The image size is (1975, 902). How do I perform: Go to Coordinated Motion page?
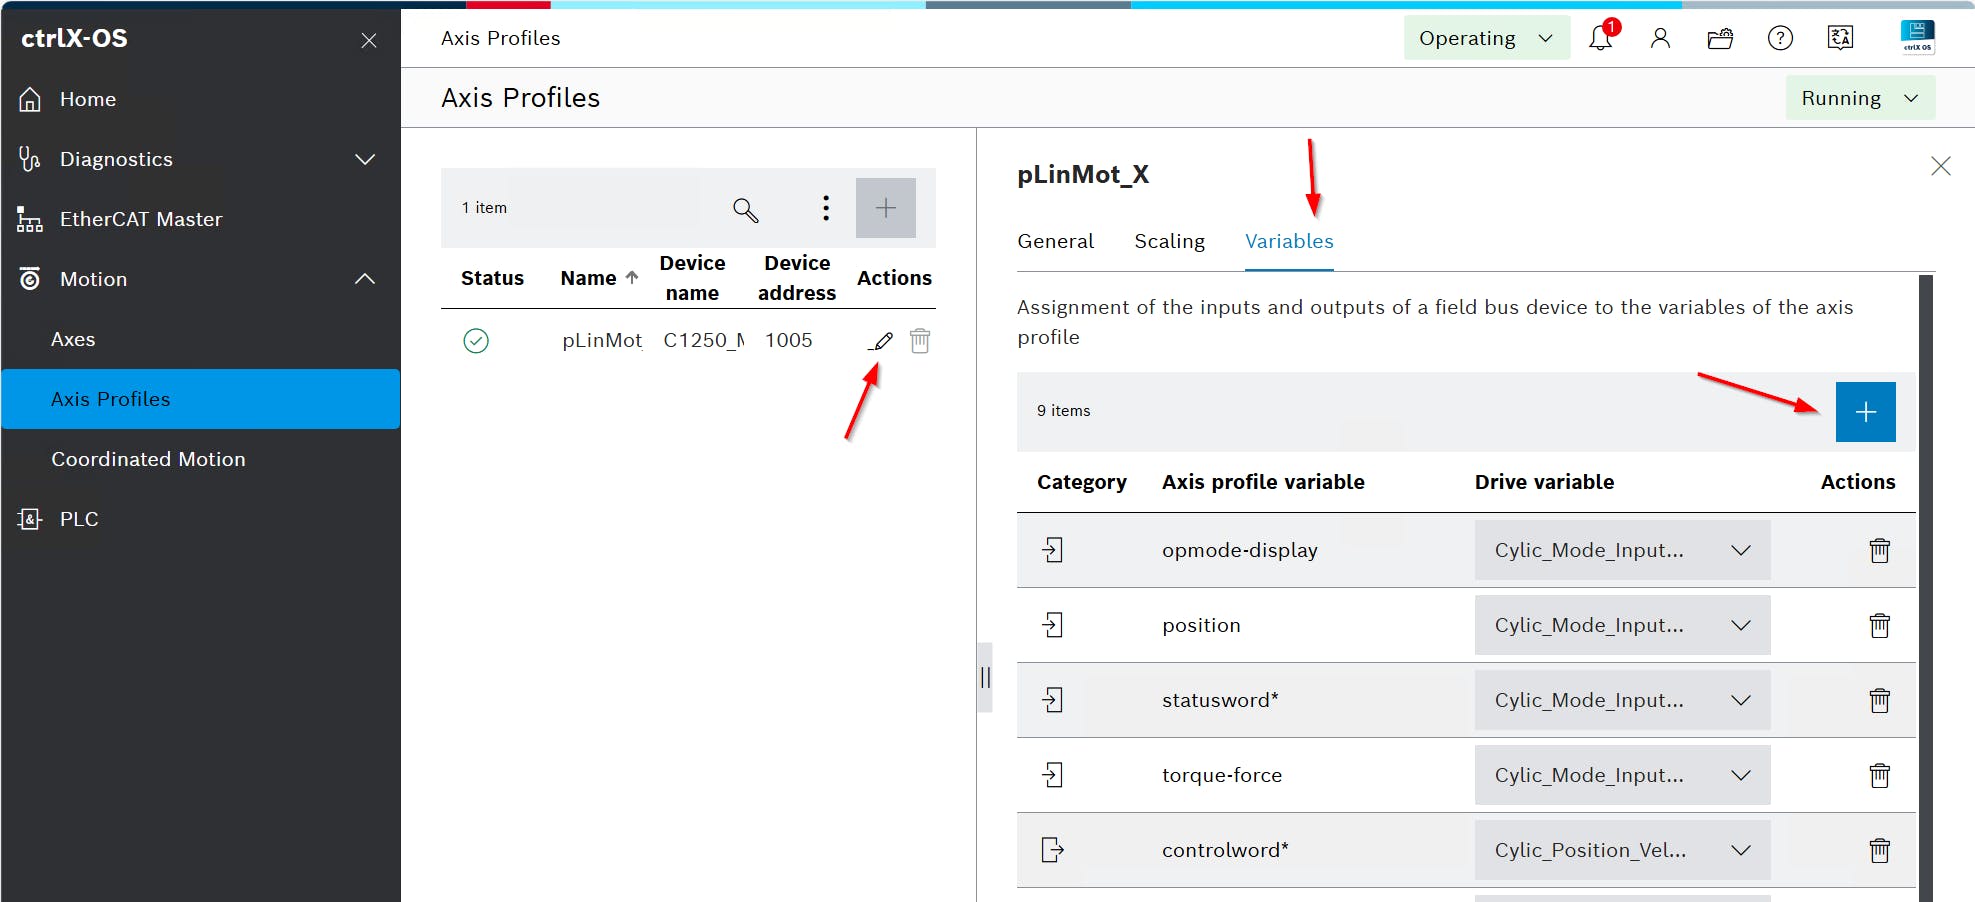click(x=148, y=459)
